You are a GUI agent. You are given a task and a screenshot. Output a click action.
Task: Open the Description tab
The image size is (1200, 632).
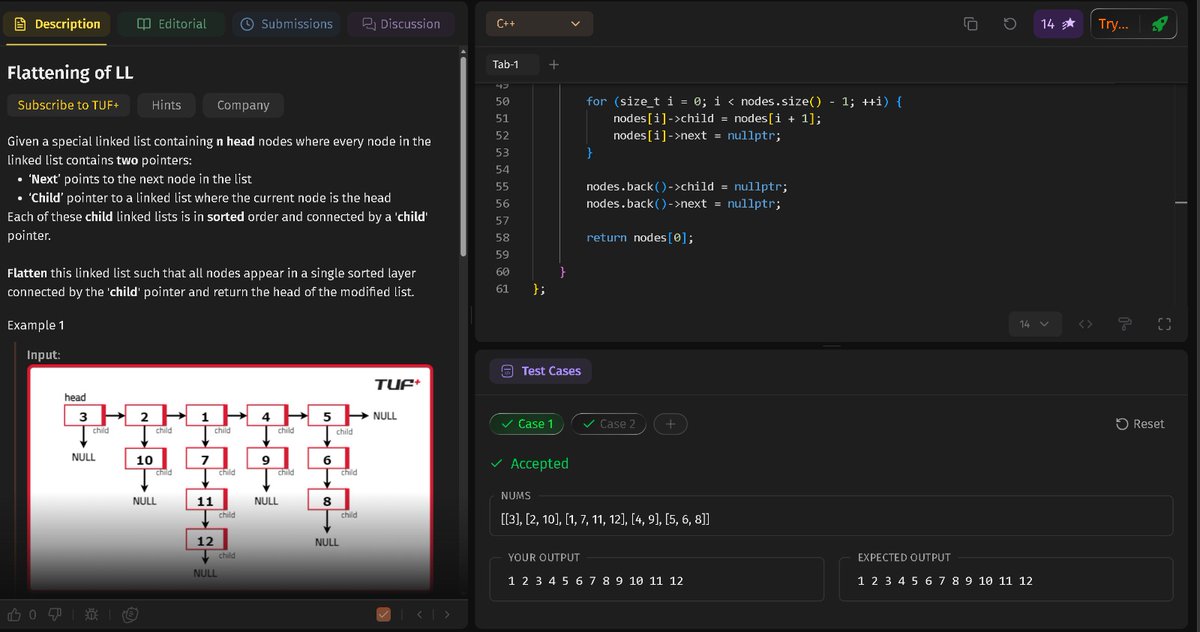pos(57,24)
